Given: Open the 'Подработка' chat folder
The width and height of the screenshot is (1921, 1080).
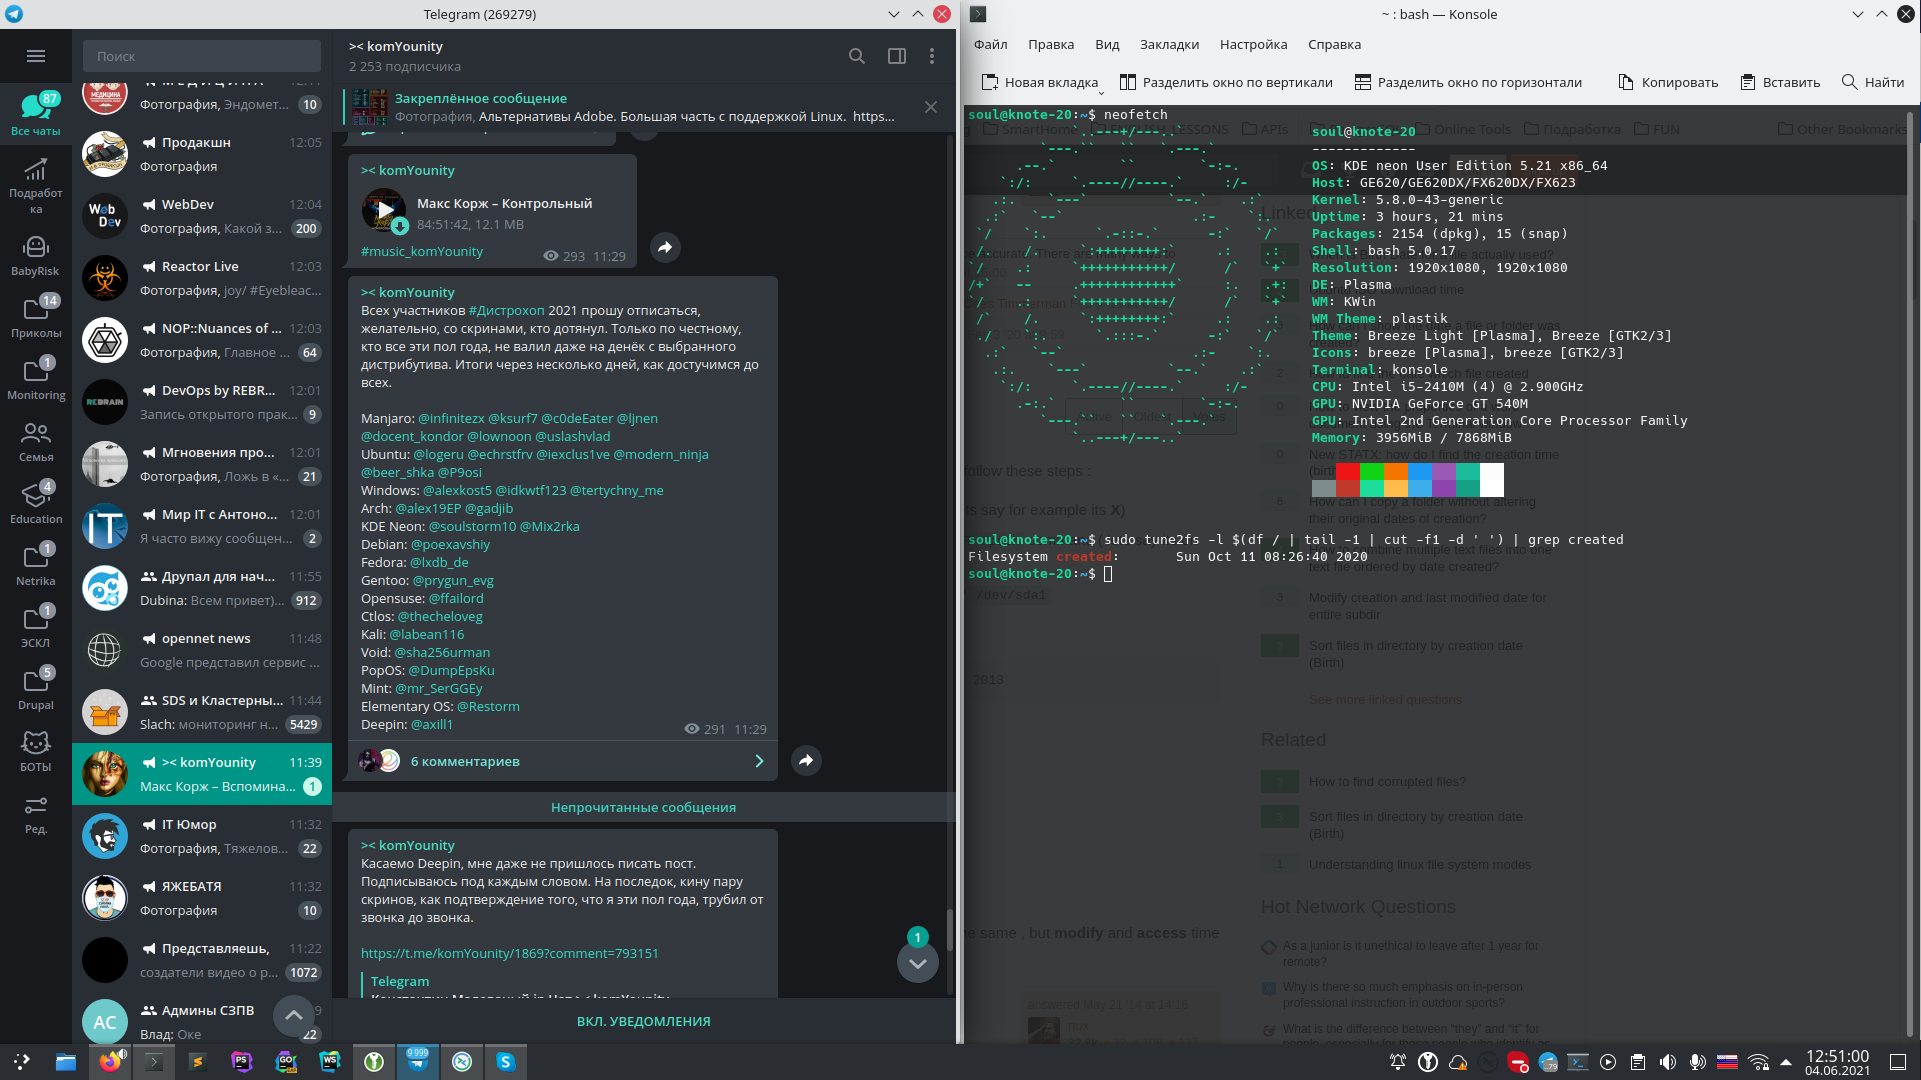Looking at the screenshot, I should pyautogui.click(x=36, y=186).
